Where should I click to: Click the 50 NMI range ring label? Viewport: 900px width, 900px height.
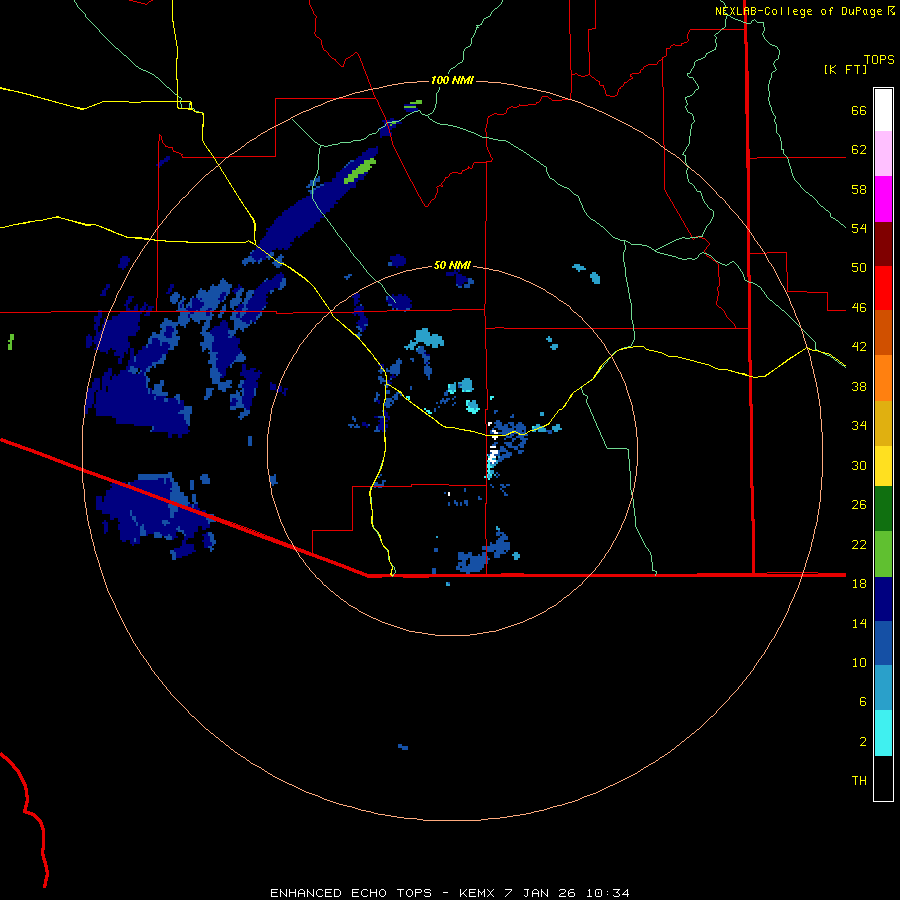(452, 265)
